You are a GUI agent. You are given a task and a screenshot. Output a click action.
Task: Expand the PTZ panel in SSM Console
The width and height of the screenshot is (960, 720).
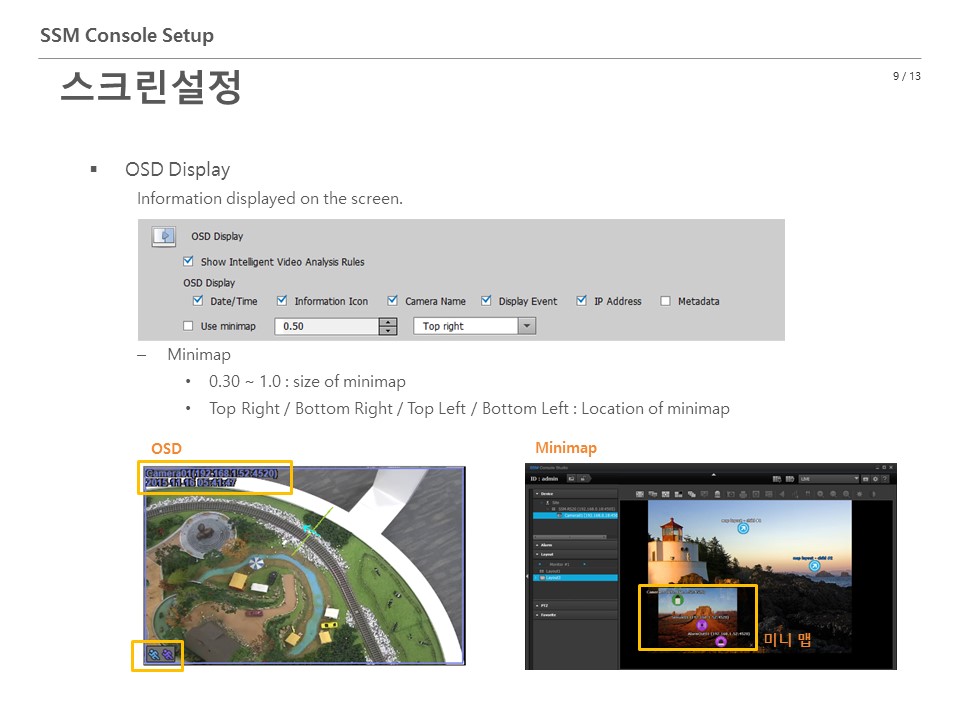[537, 606]
